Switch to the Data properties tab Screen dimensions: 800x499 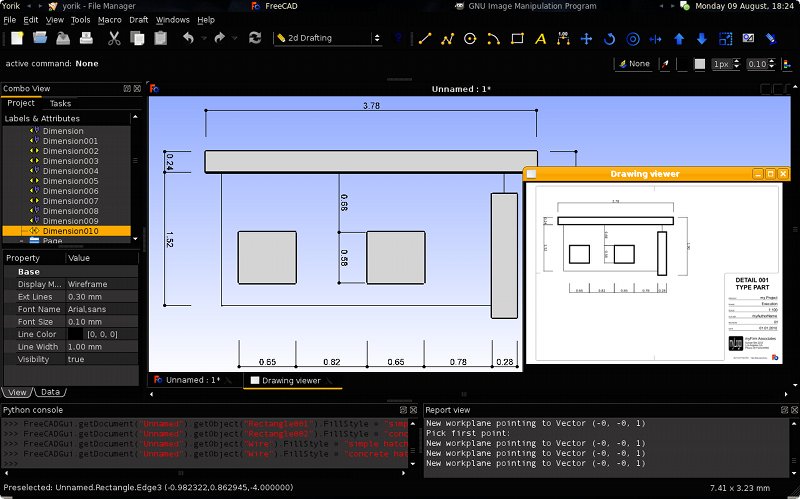coord(50,392)
